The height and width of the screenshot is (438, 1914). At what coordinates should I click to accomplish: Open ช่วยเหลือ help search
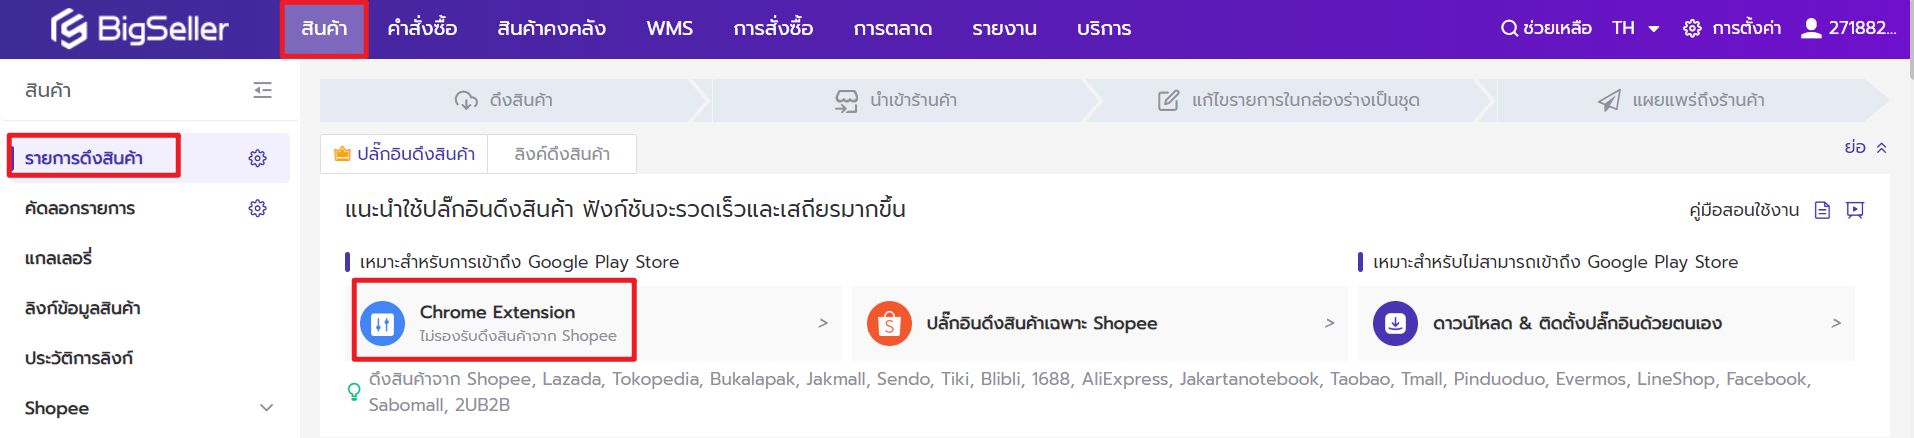pos(1546,28)
